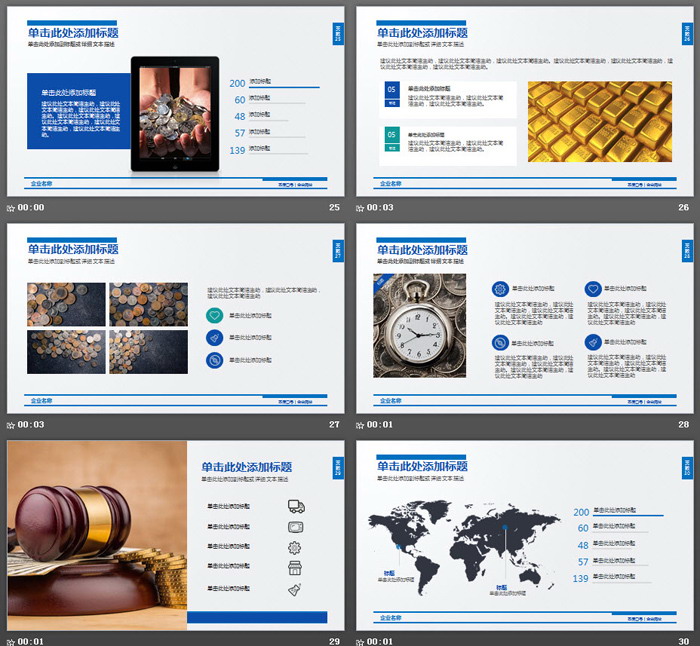Click the transition star icon under slide 26
The width and height of the screenshot is (700, 646).
[x=360, y=208]
